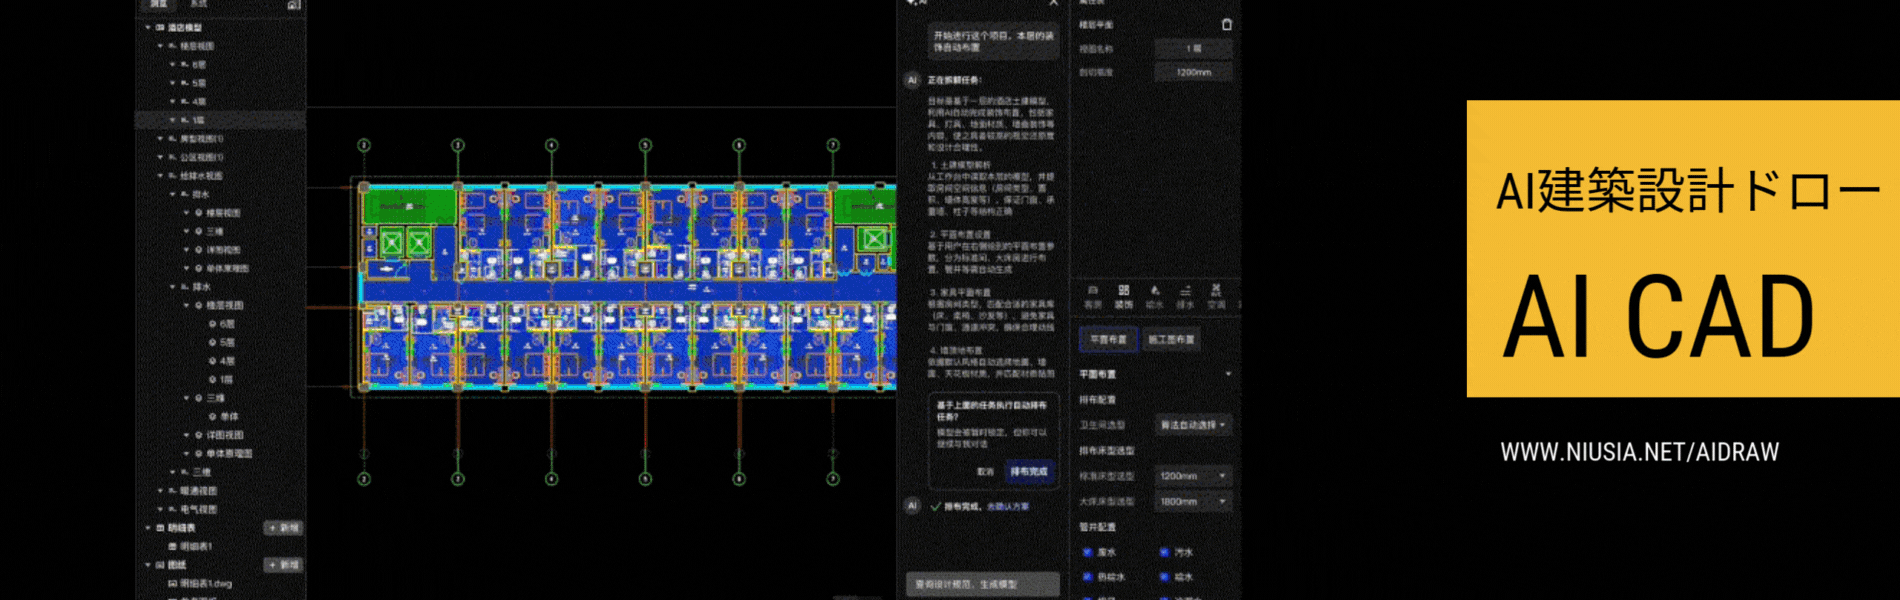
Task: Click the blue 排布完成 button
Action: 1028,471
